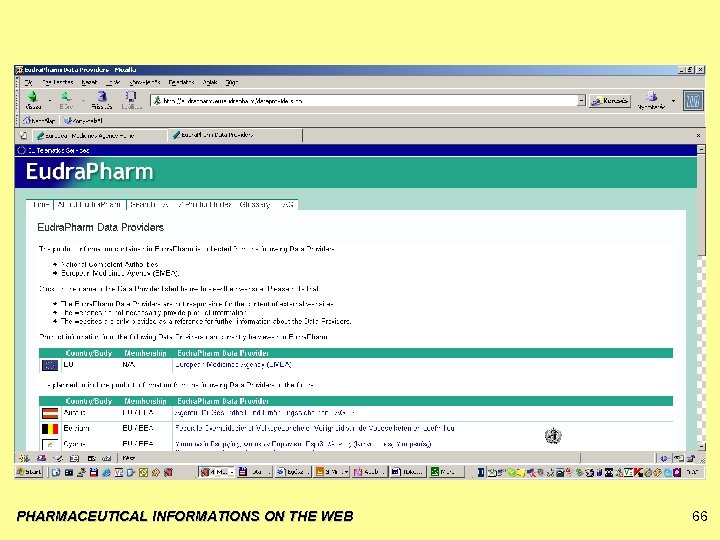
Task: Click the page scrollbar up arrow
Action: pyautogui.click(x=701, y=149)
